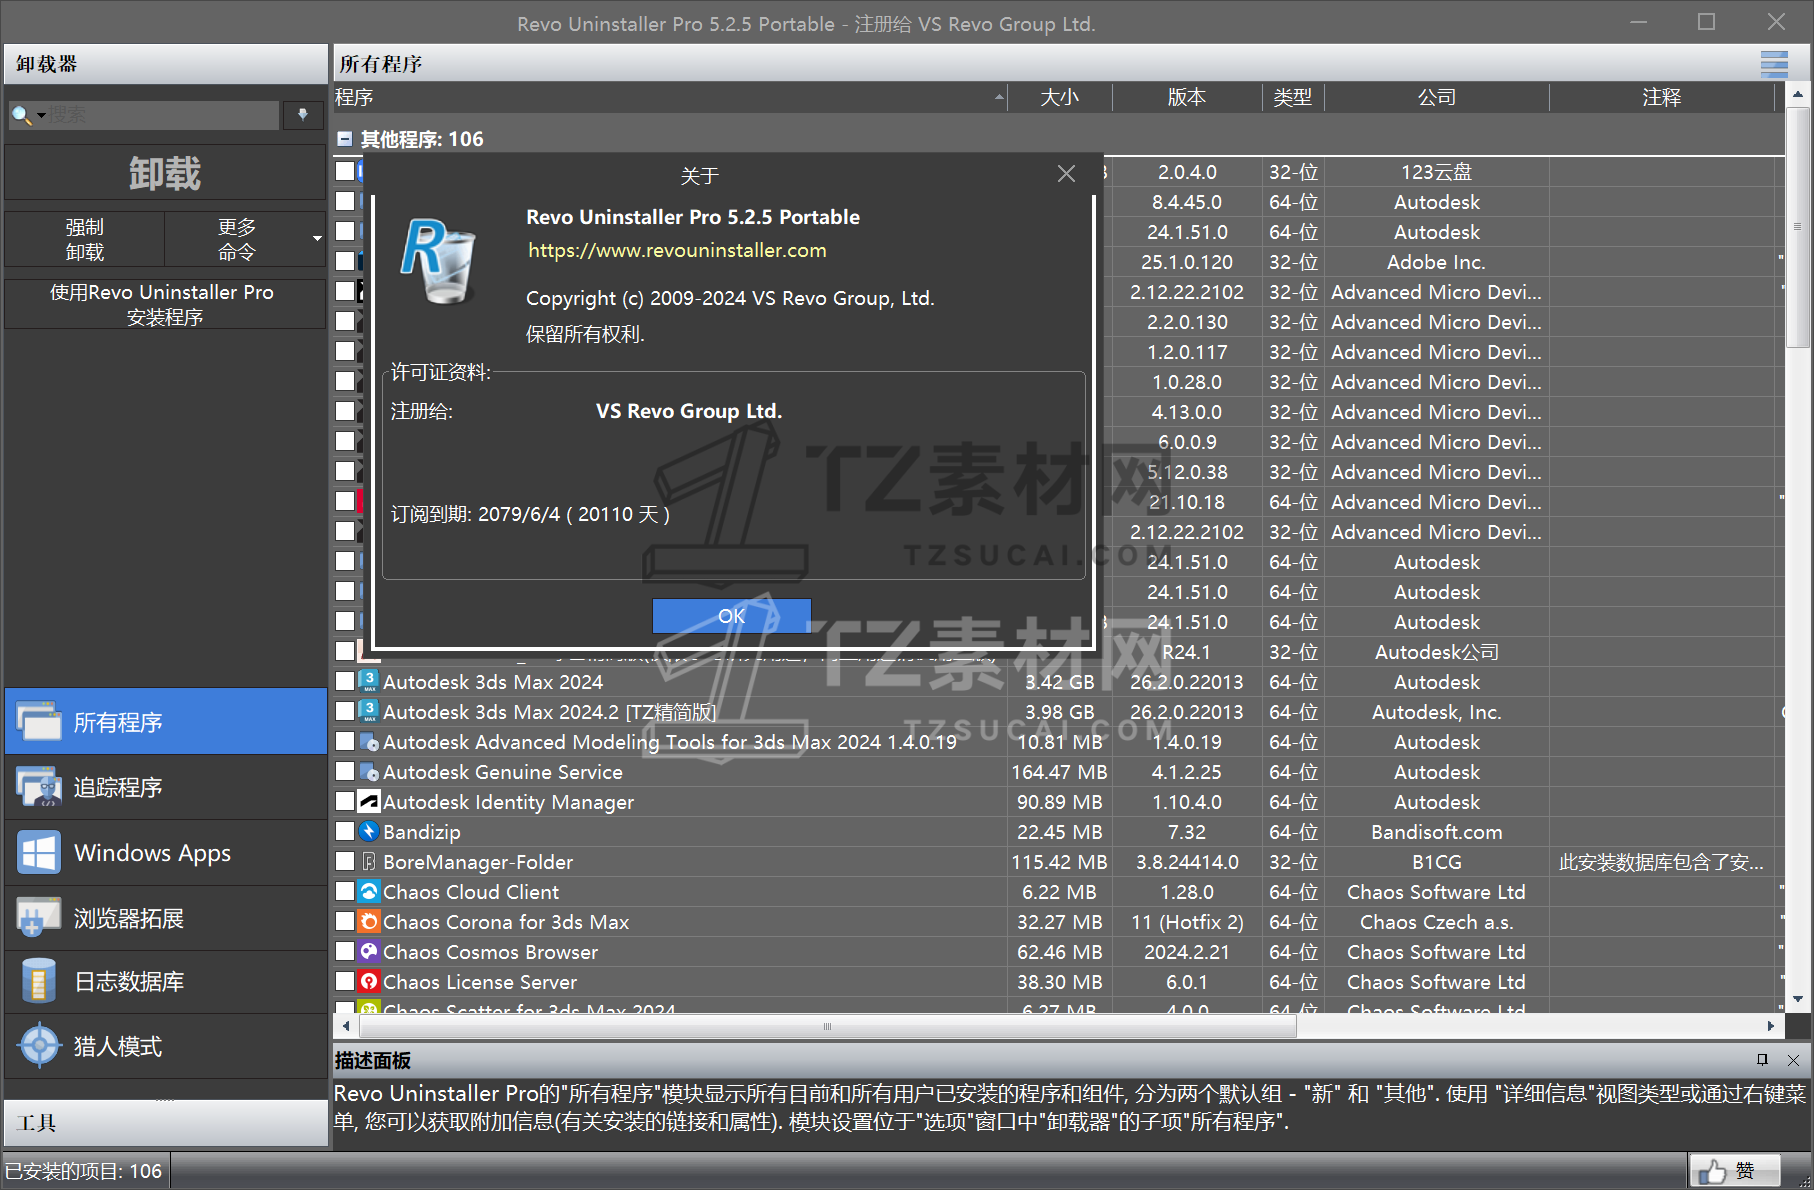This screenshot has height=1190, width=1814.
Task: Check the Autodesk Identity Manager checkbox
Action: pos(345,802)
